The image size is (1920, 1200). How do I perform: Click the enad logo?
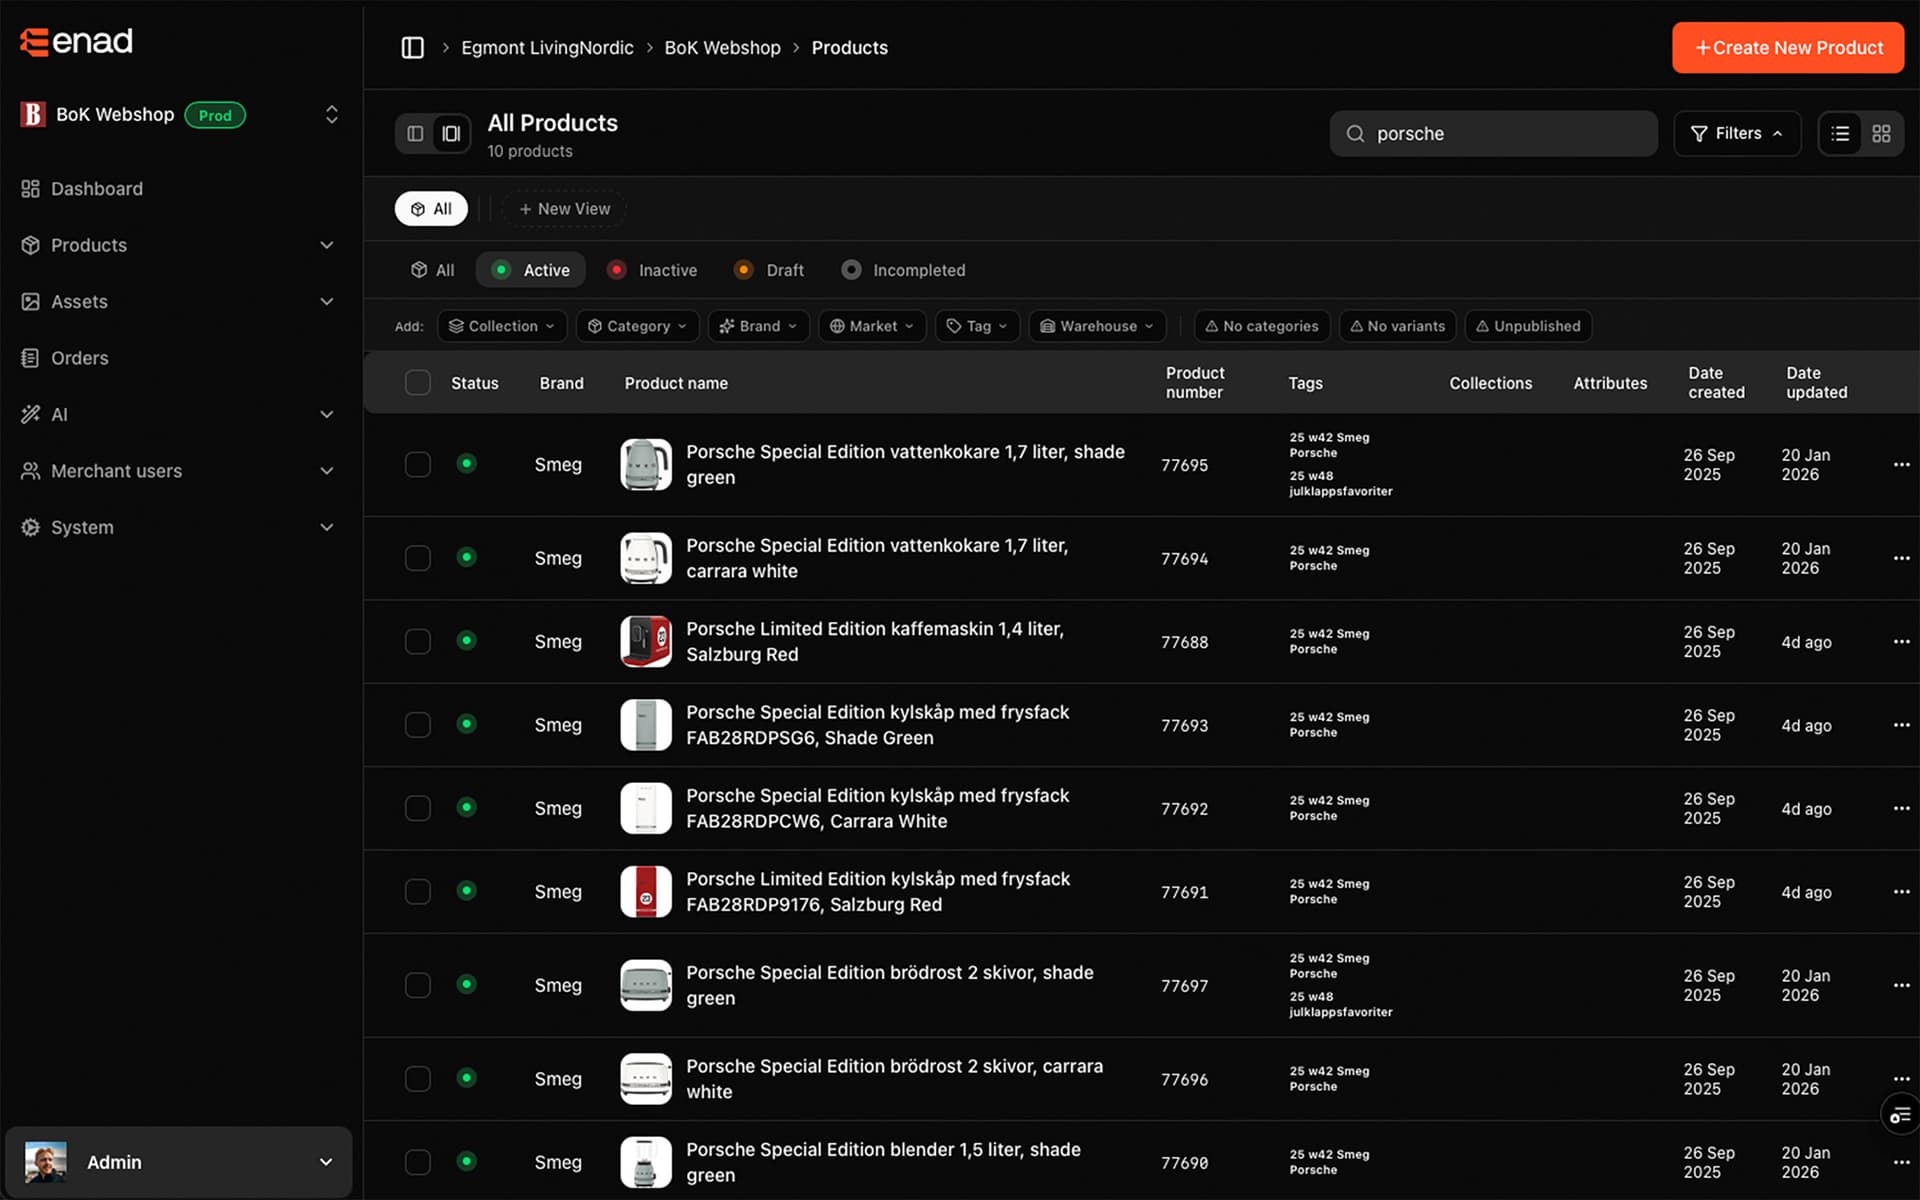coord(76,41)
